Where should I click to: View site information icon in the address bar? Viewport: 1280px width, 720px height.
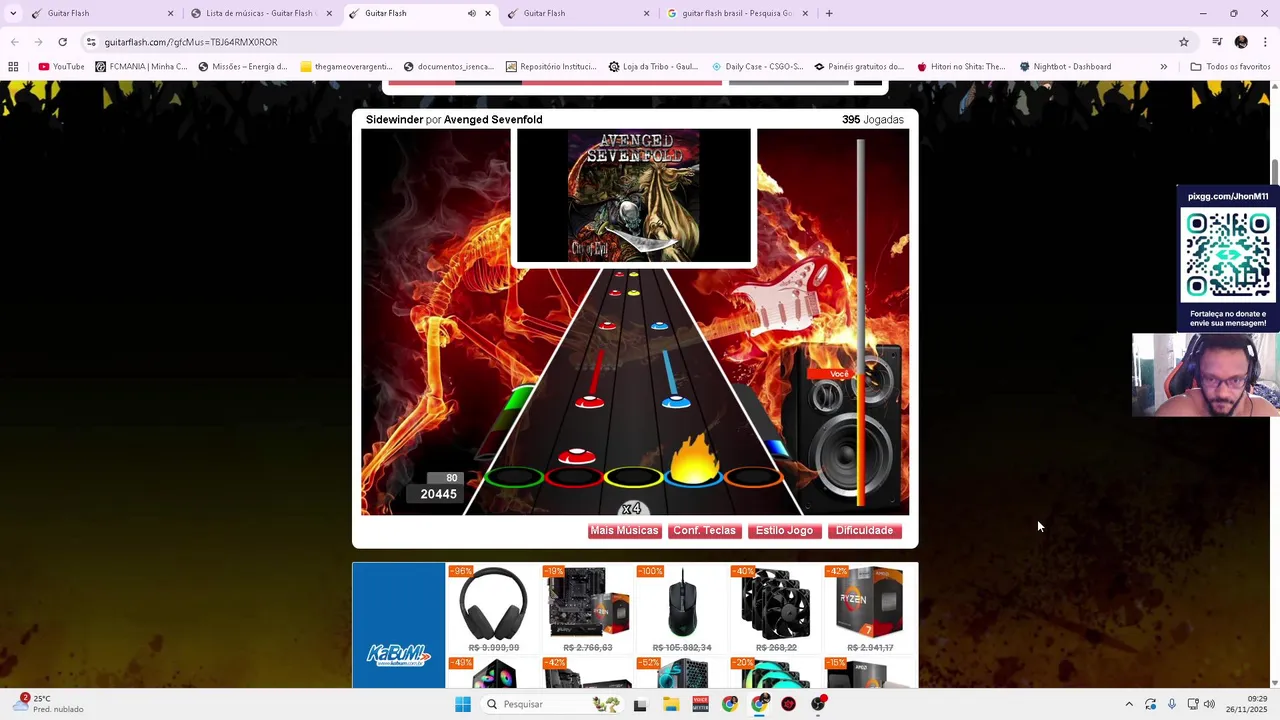pyautogui.click(x=91, y=42)
